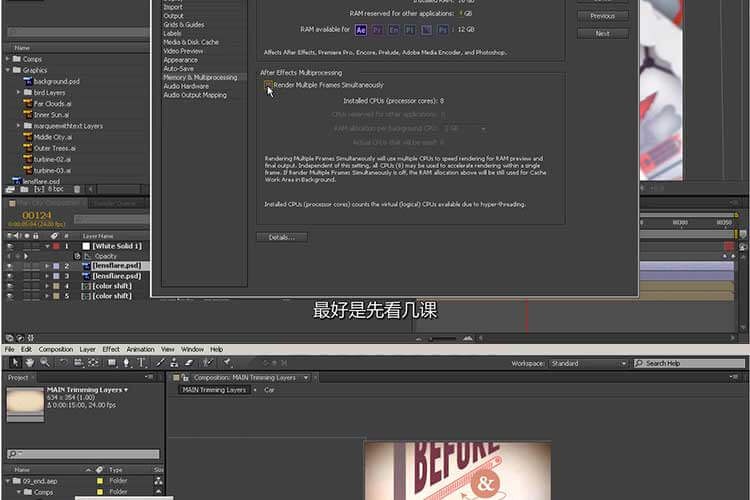750x500 pixels.
Task: Expand layer 4 color shift properties
Action: (x=47, y=286)
